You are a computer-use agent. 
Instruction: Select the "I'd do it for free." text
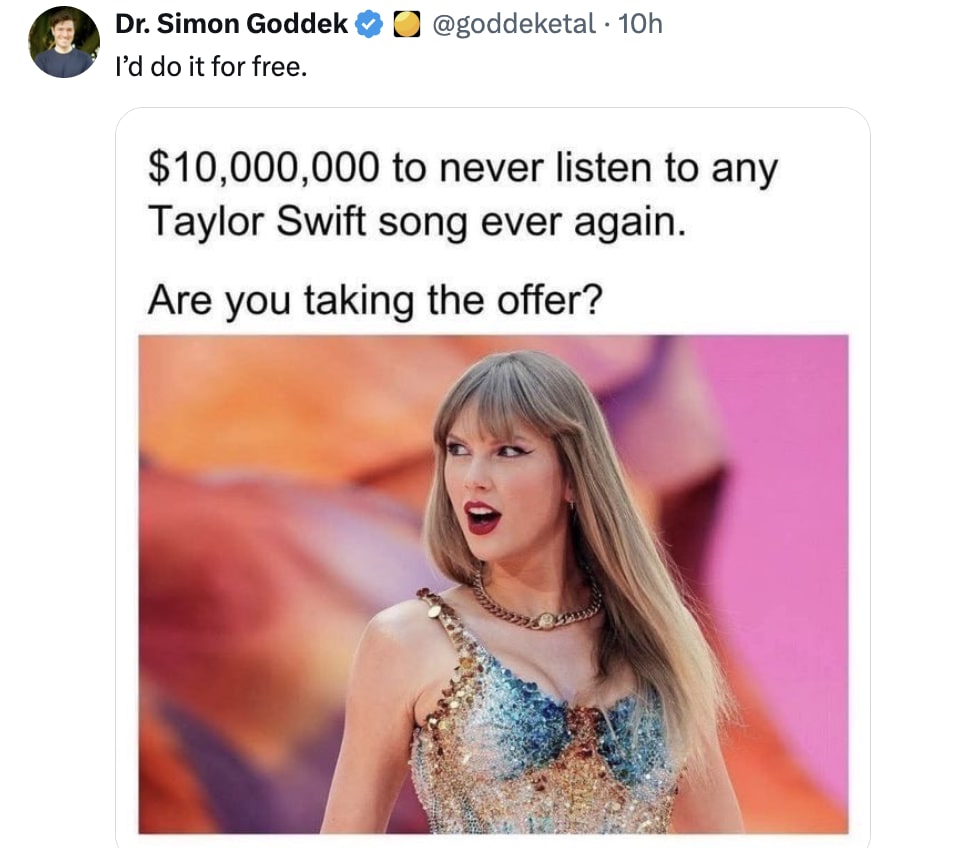point(211,67)
